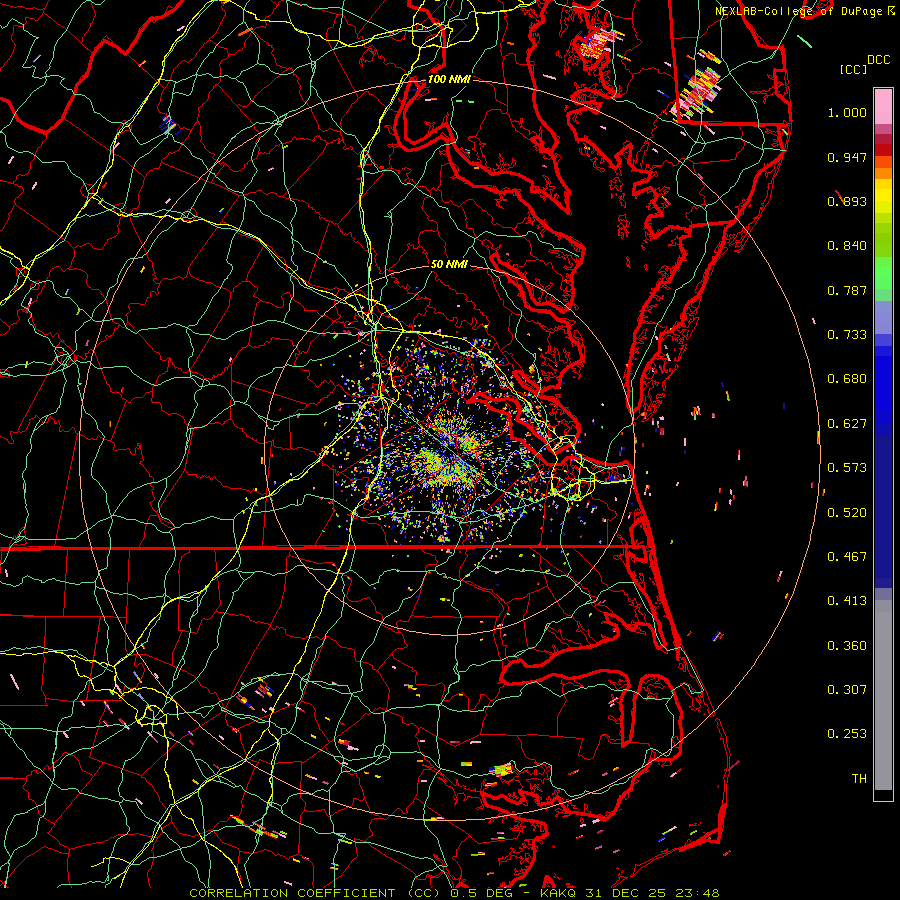
Task: Click the TH threshold label on the scale
Action: pos(859,779)
